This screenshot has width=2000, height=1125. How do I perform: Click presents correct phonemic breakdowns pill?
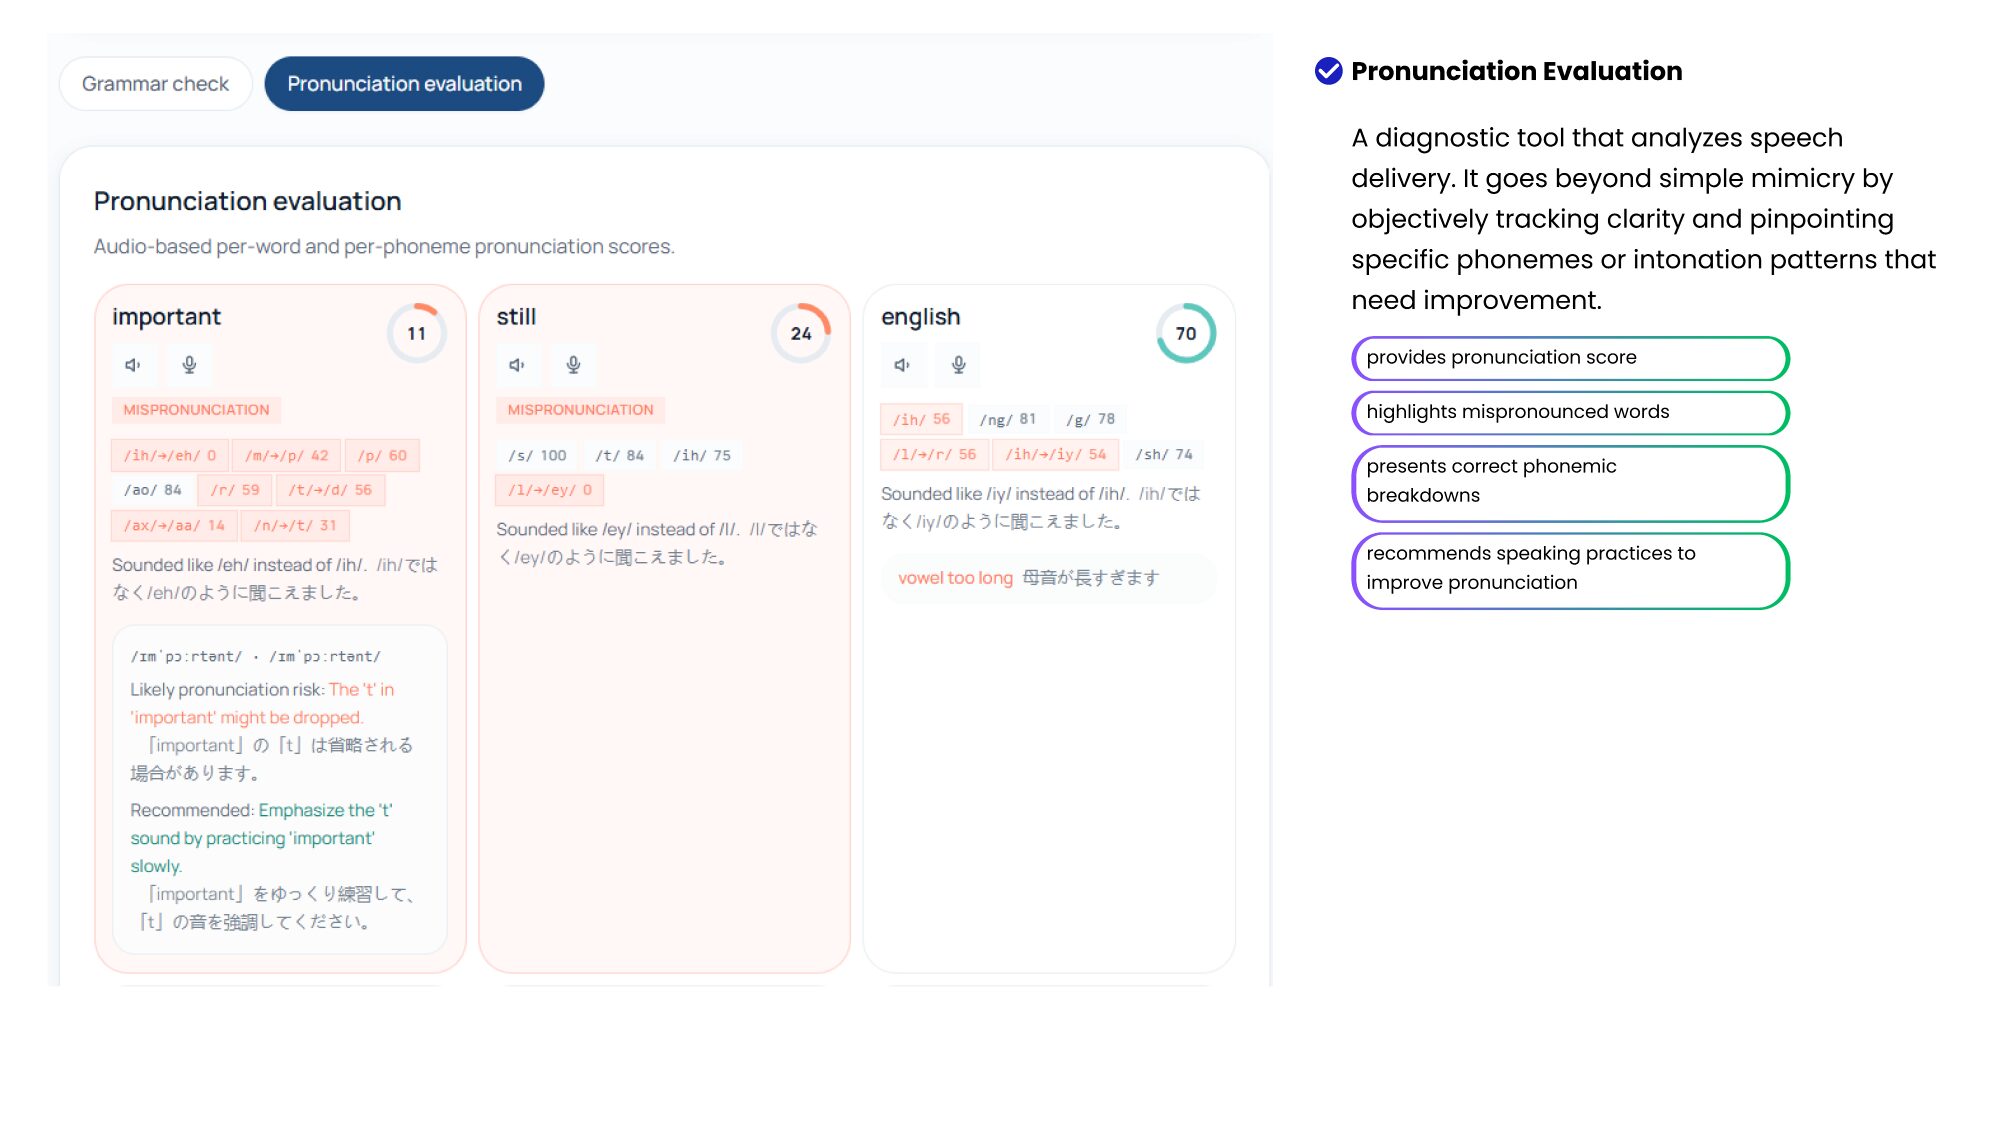click(1570, 483)
